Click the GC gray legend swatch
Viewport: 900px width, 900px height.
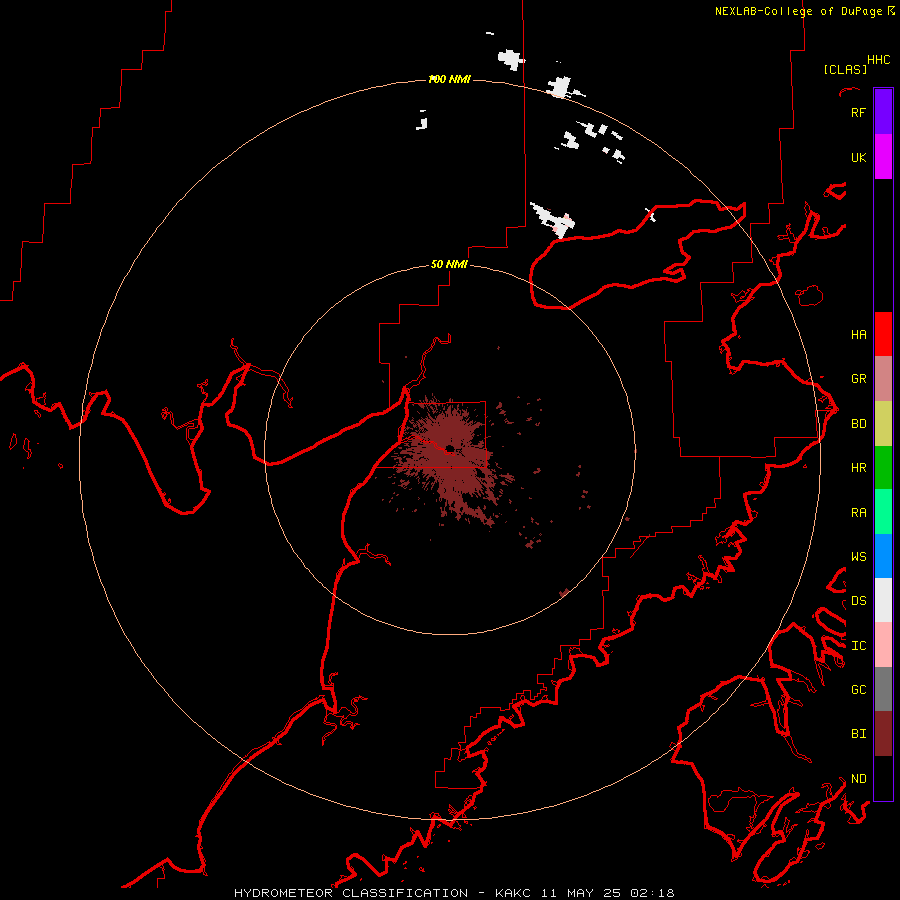pos(883,689)
